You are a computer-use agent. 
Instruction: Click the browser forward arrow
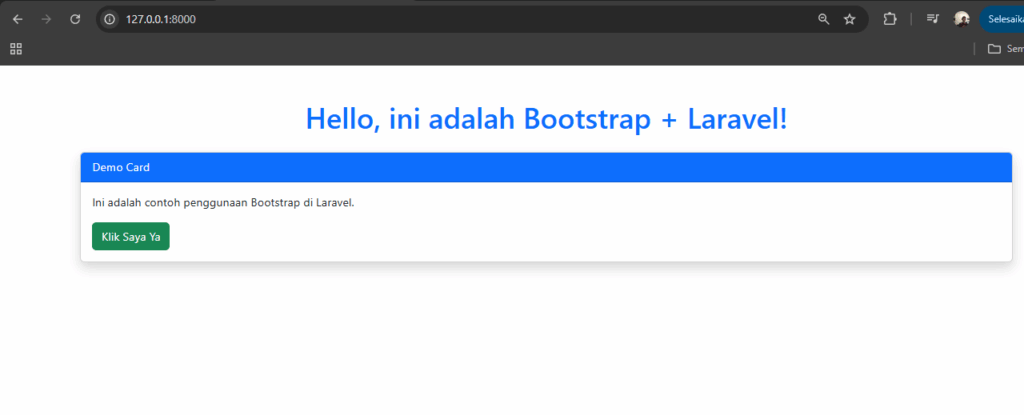click(x=46, y=20)
